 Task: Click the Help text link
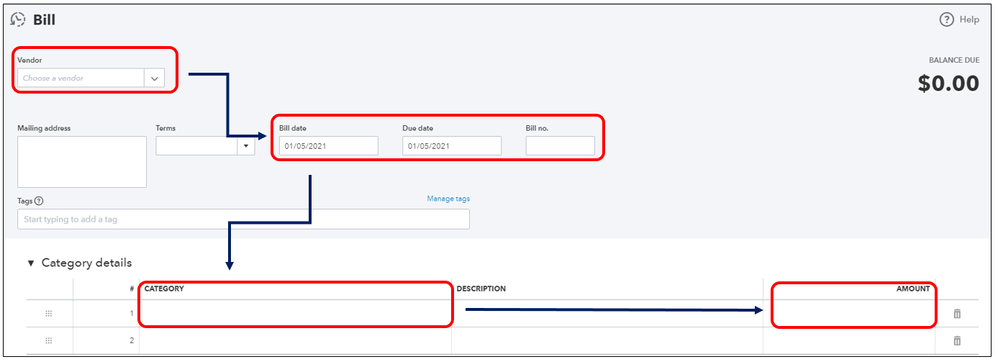pyautogui.click(x=969, y=20)
